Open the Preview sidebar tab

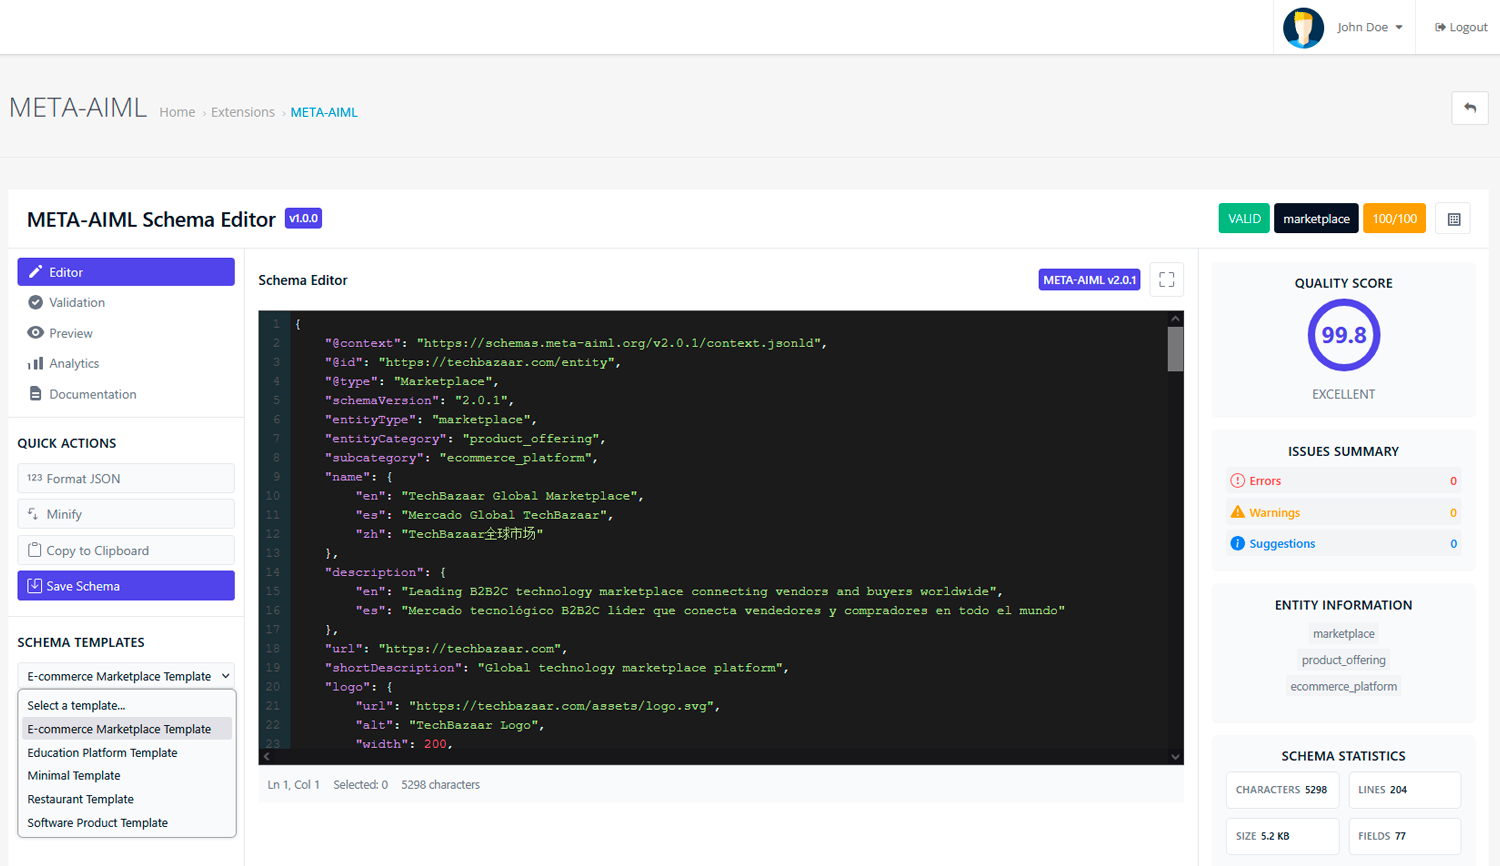126,333
